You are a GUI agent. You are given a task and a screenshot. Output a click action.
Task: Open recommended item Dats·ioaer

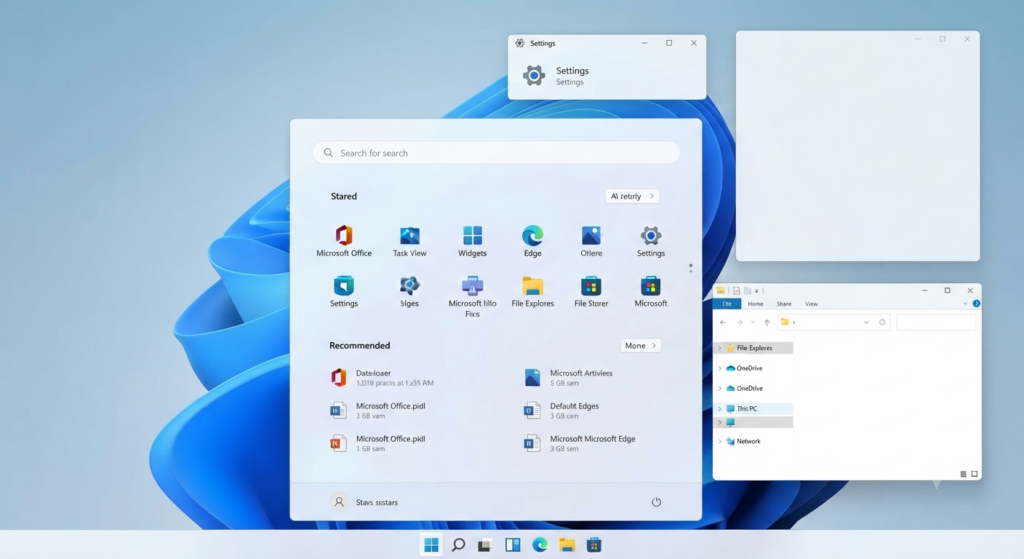tap(382, 377)
